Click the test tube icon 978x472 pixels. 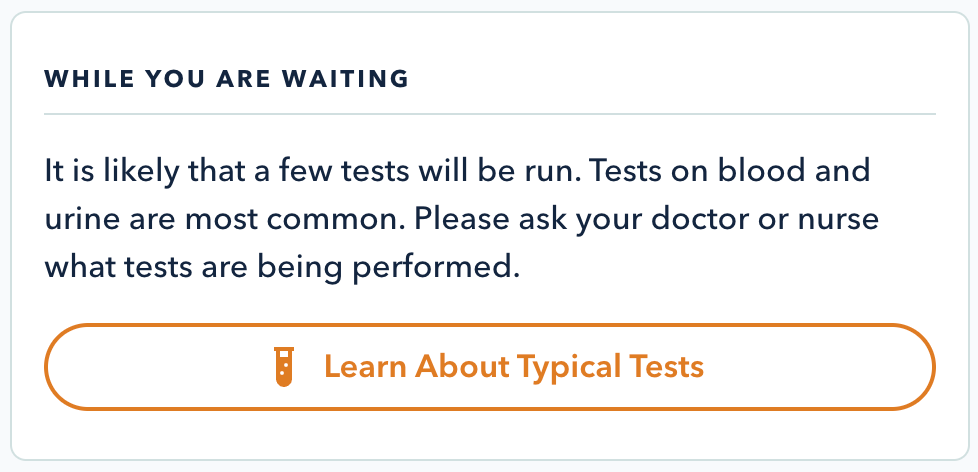[286, 366]
